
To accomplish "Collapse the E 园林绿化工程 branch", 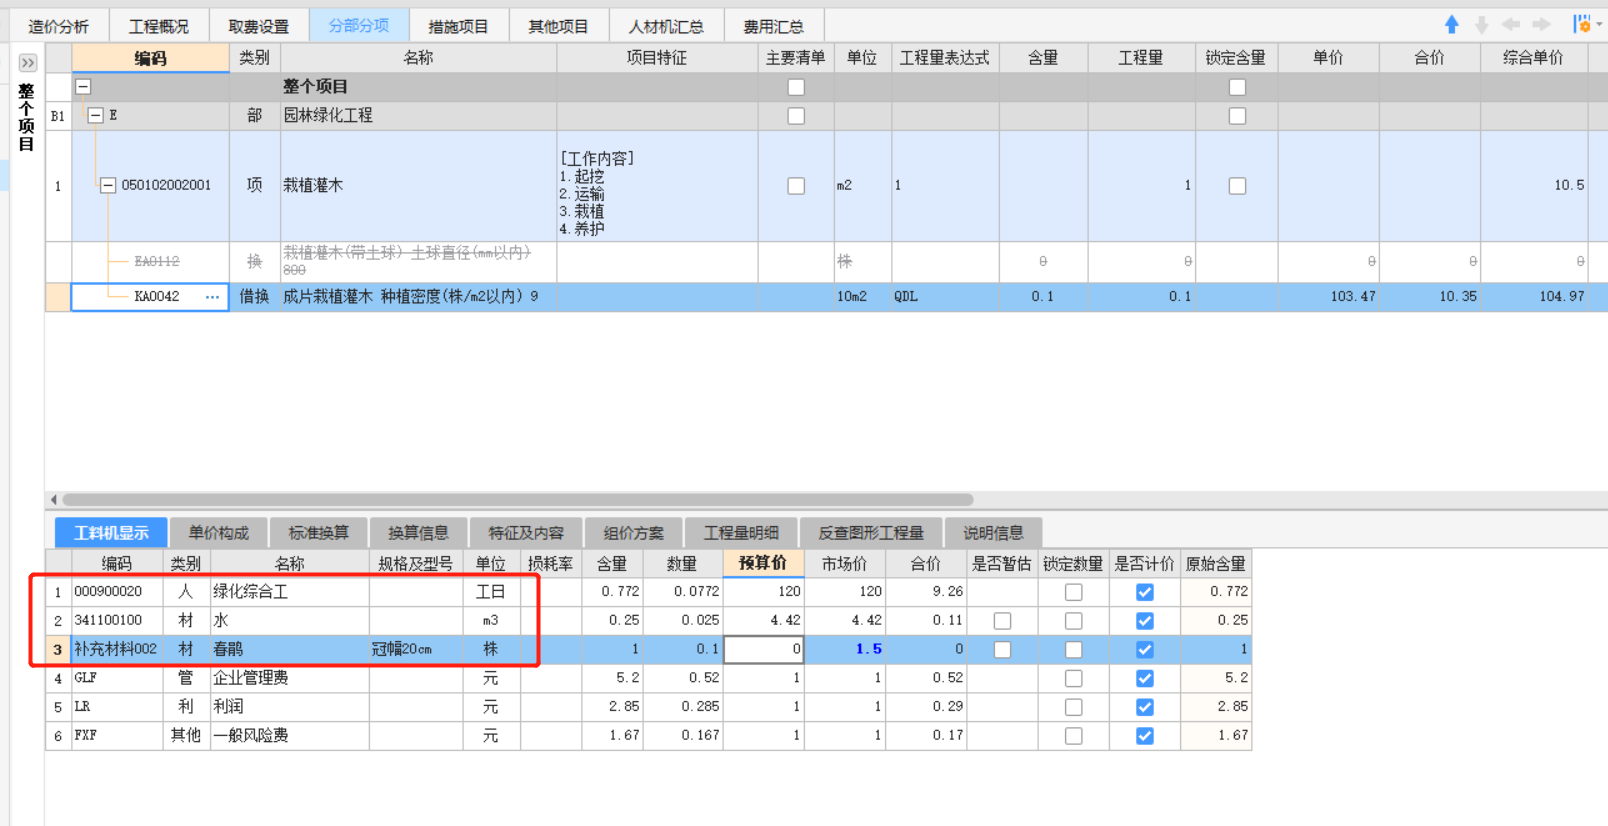I will [x=95, y=116].
